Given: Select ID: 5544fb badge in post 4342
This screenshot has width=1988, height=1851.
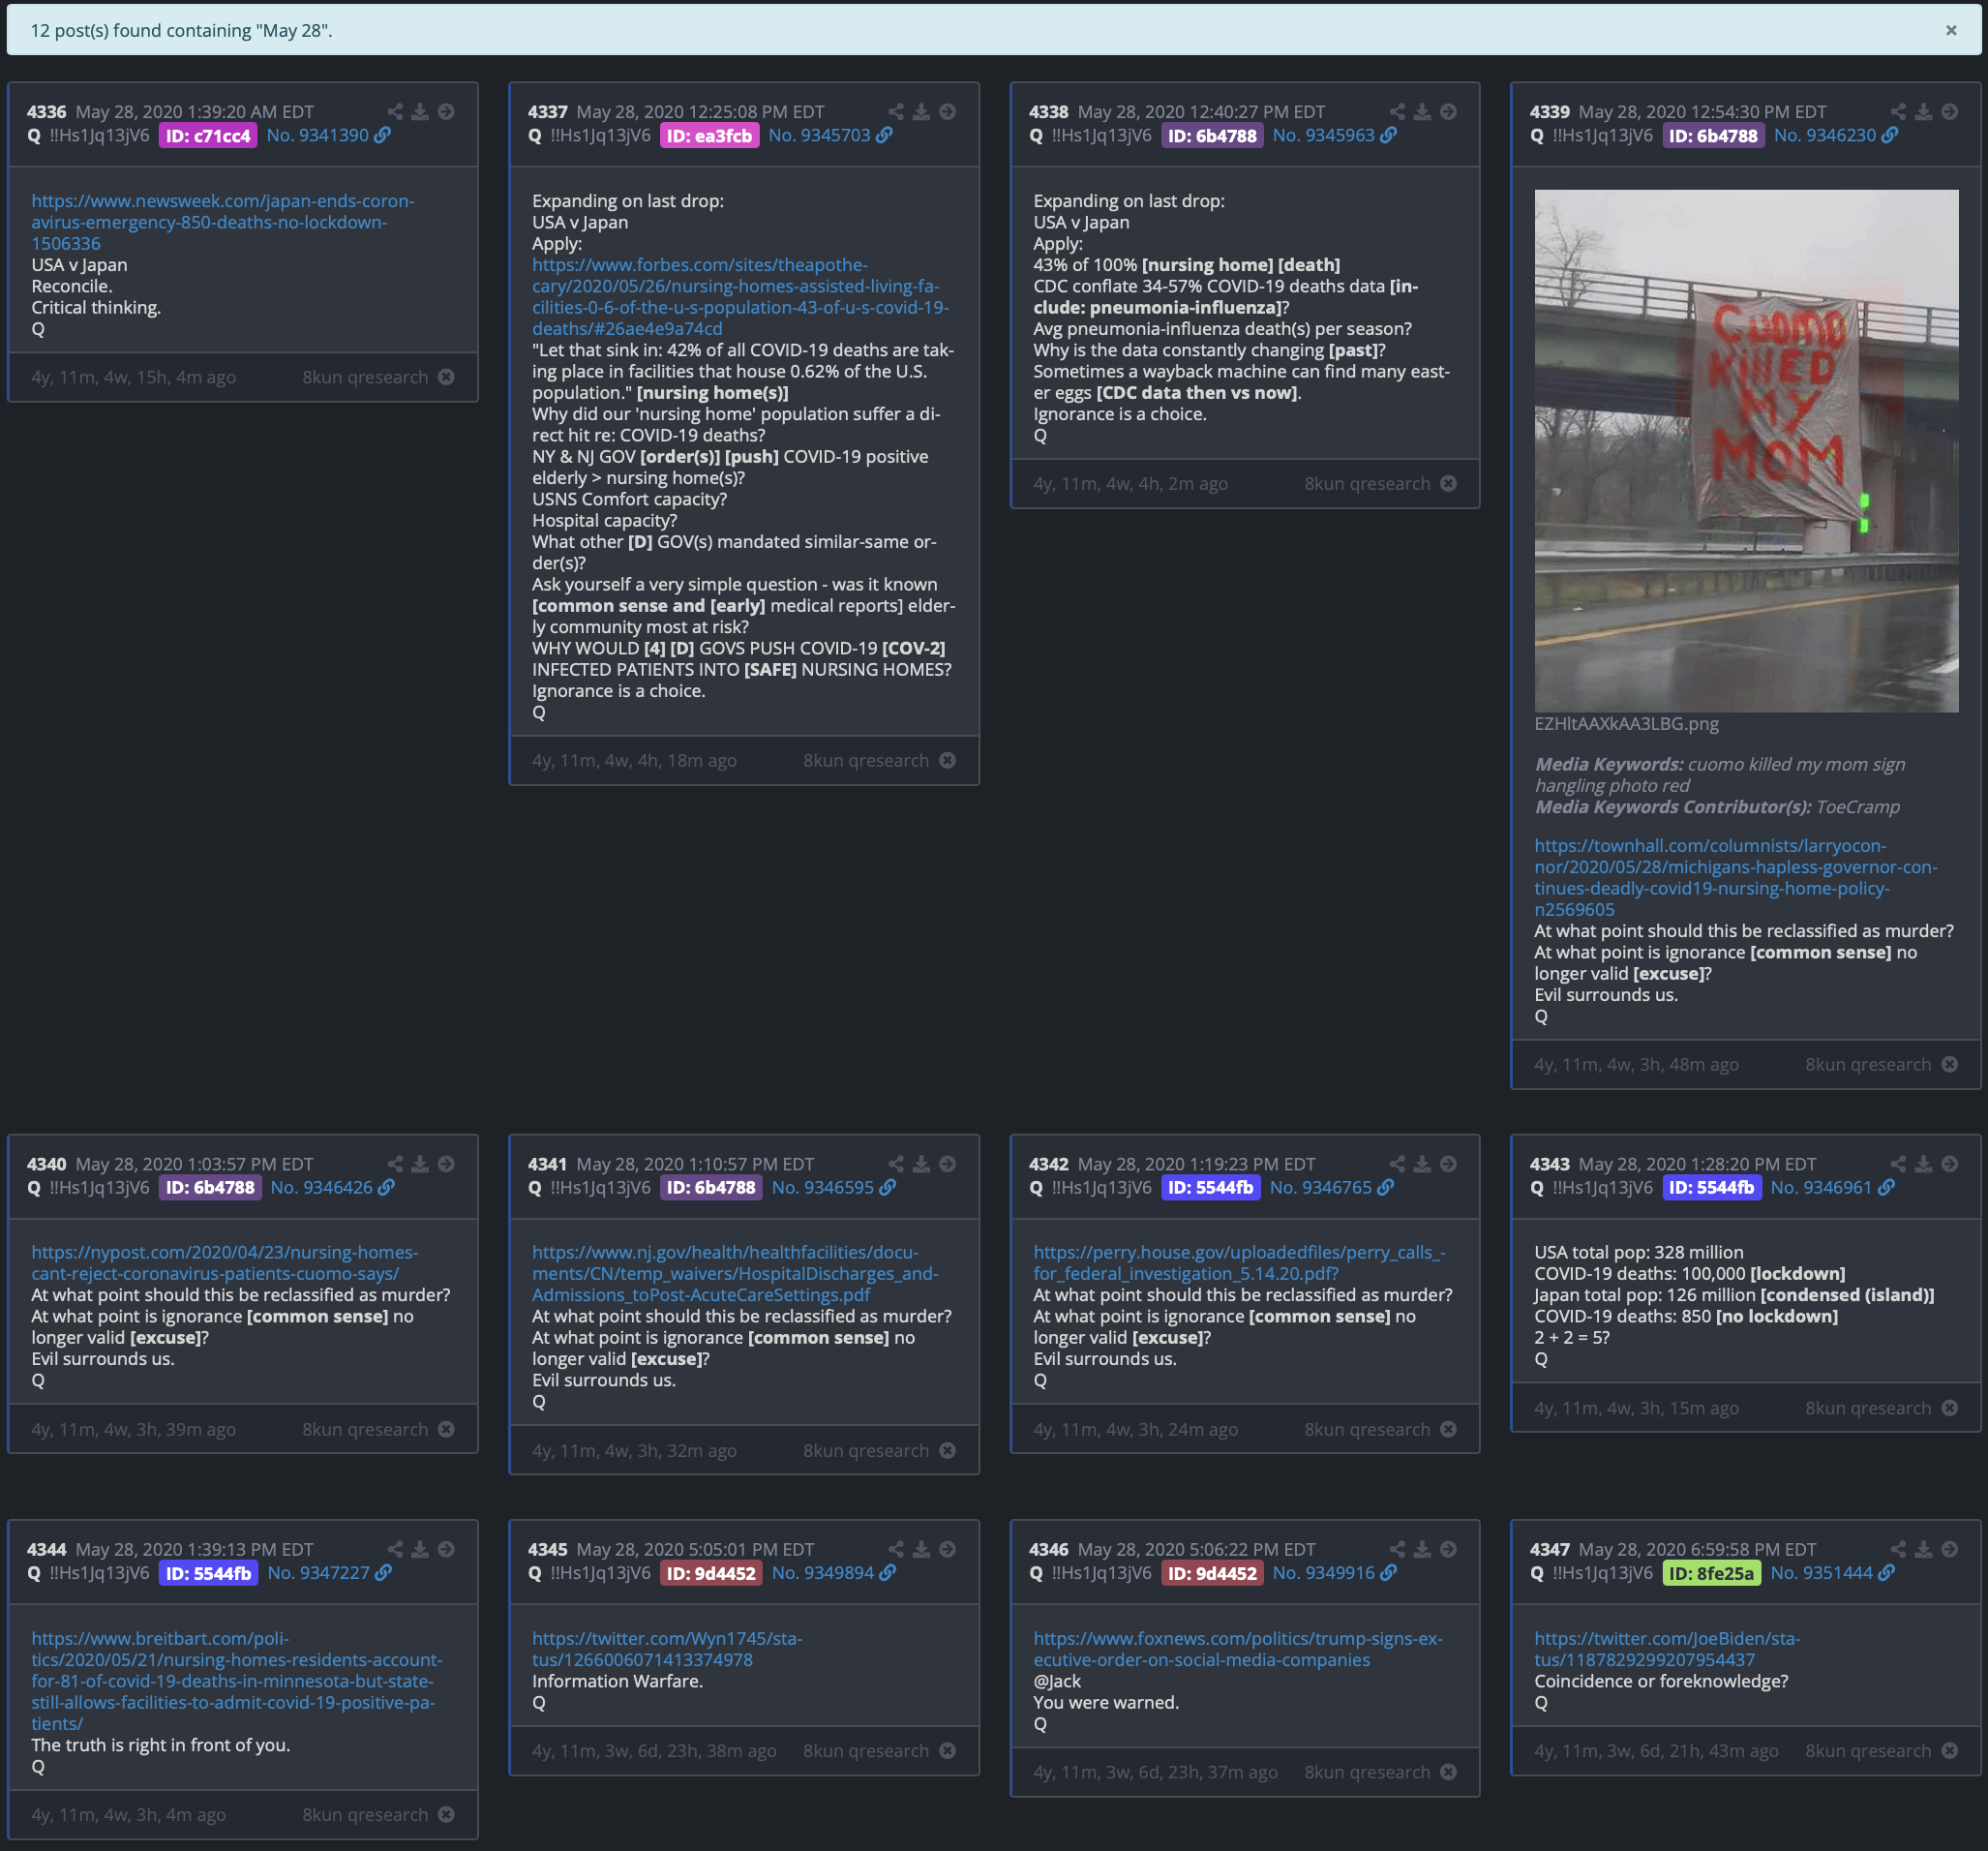Looking at the screenshot, I should 1210,1187.
